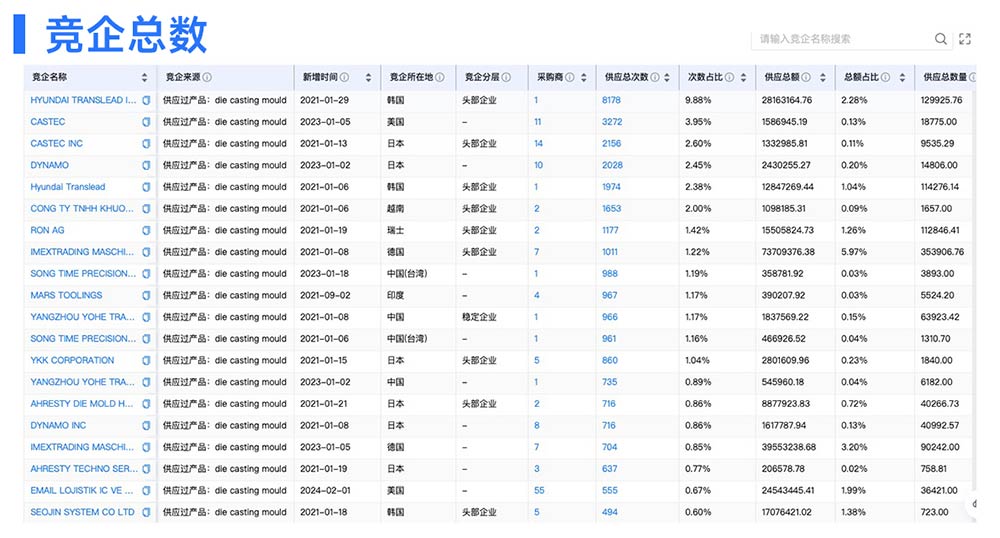The height and width of the screenshot is (538, 1000).
Task: Click the fullscreen expand icon
Action: click(x=965, y=39)
